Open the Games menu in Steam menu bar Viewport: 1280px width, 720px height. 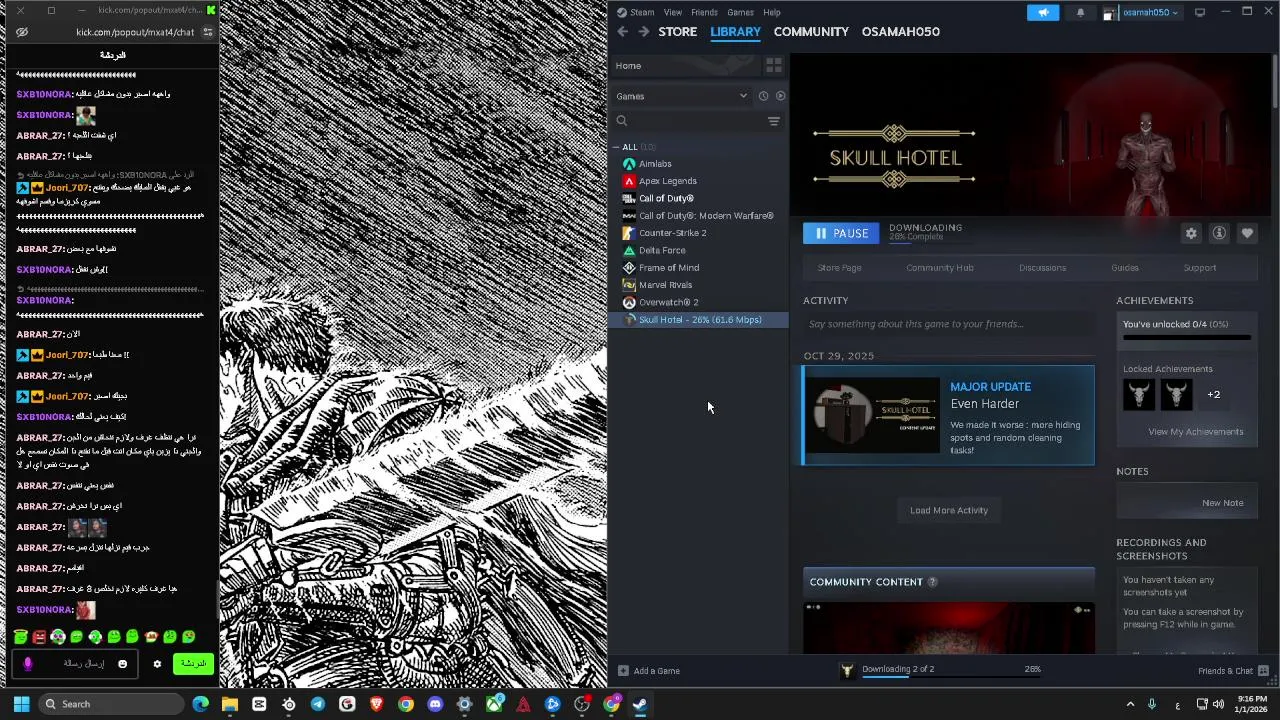tap(740, 12)
